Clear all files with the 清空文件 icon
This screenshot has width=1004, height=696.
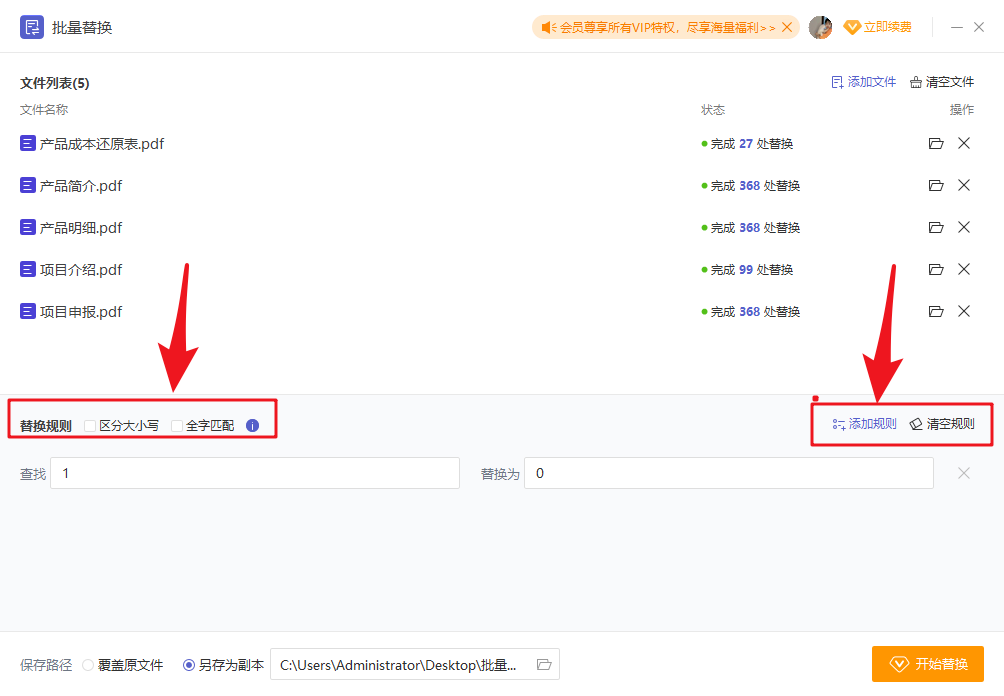pos(916,82)
